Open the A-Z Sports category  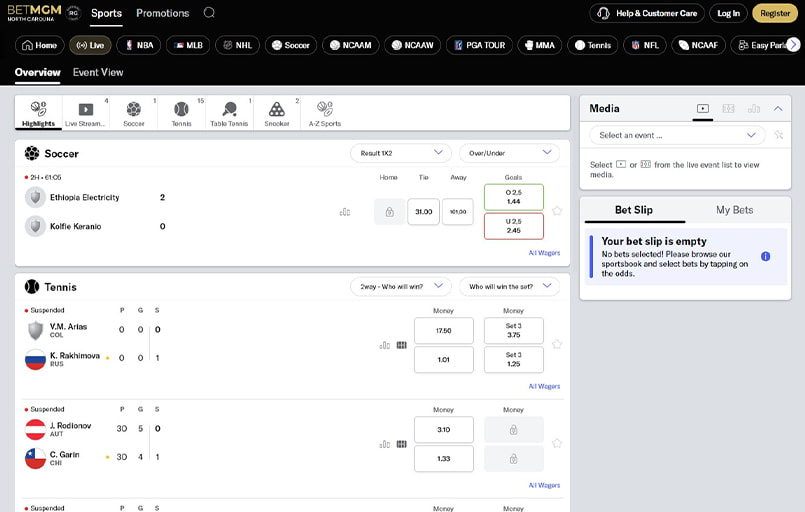[324, 113]
